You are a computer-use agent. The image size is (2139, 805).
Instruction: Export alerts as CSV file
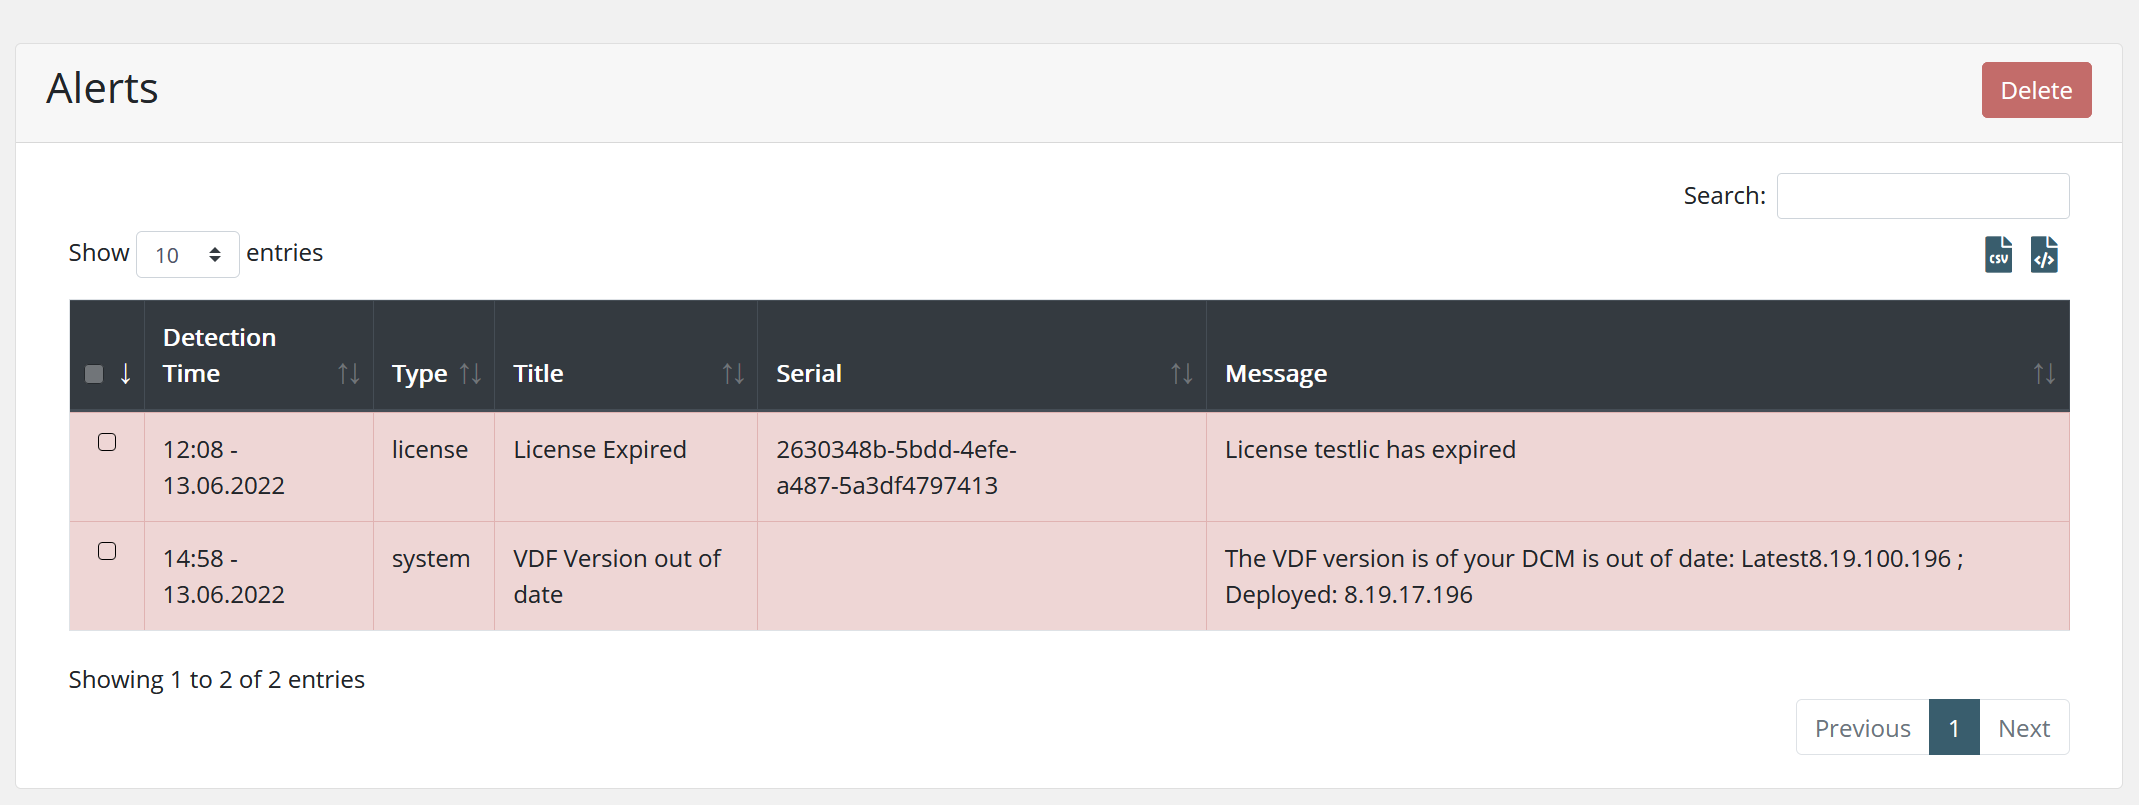point(1998,255)
